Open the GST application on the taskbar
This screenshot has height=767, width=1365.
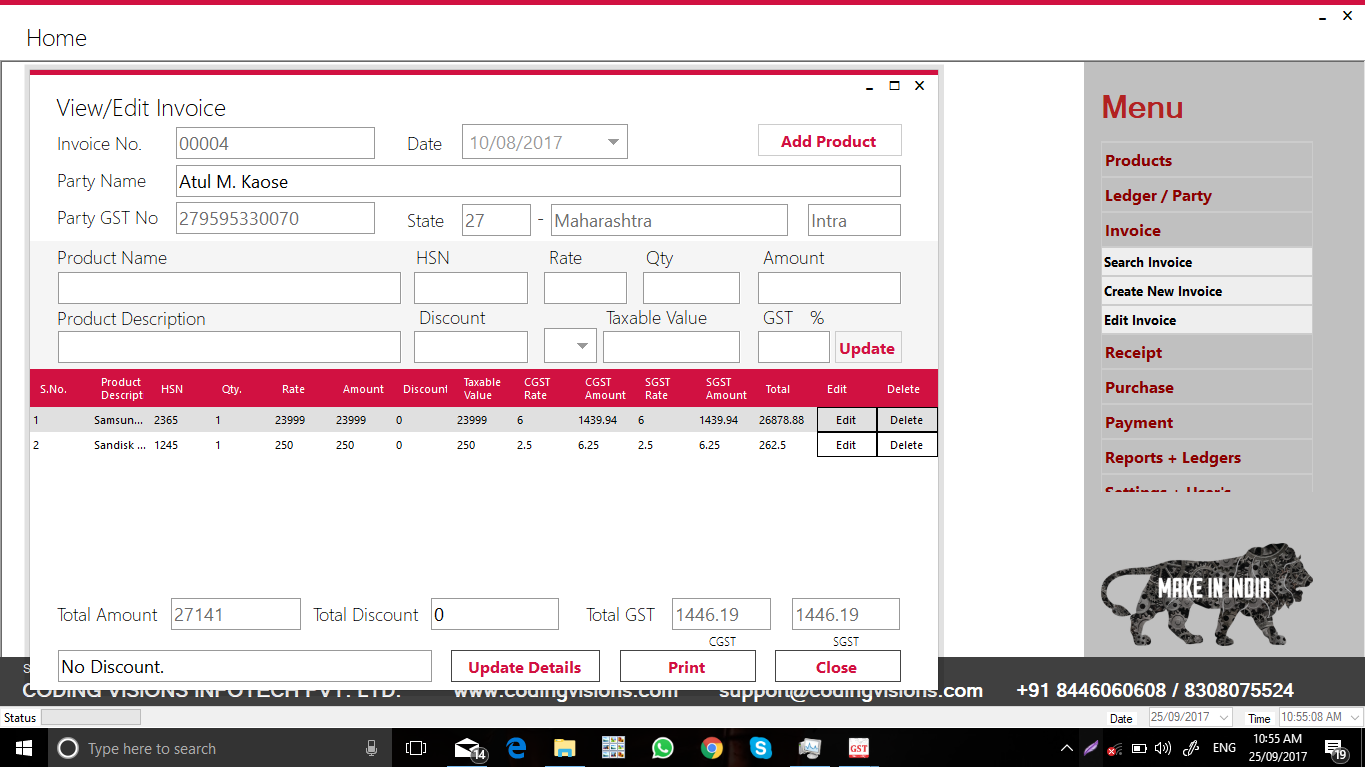(x=858, y=748)
